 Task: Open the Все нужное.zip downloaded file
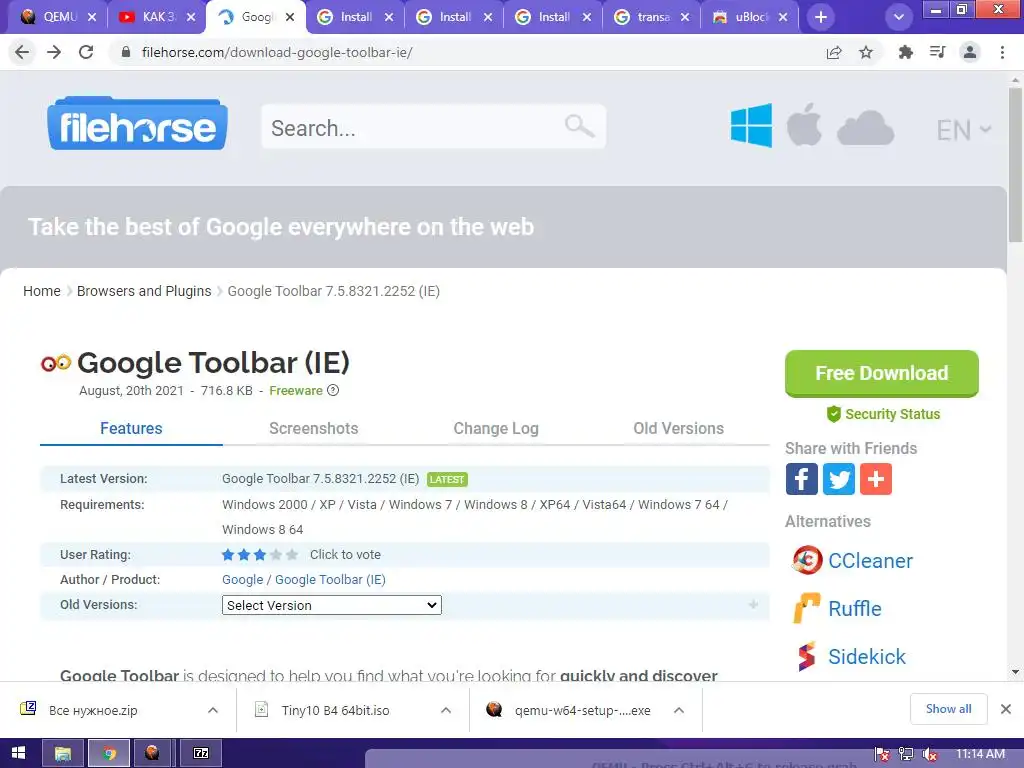93,711
